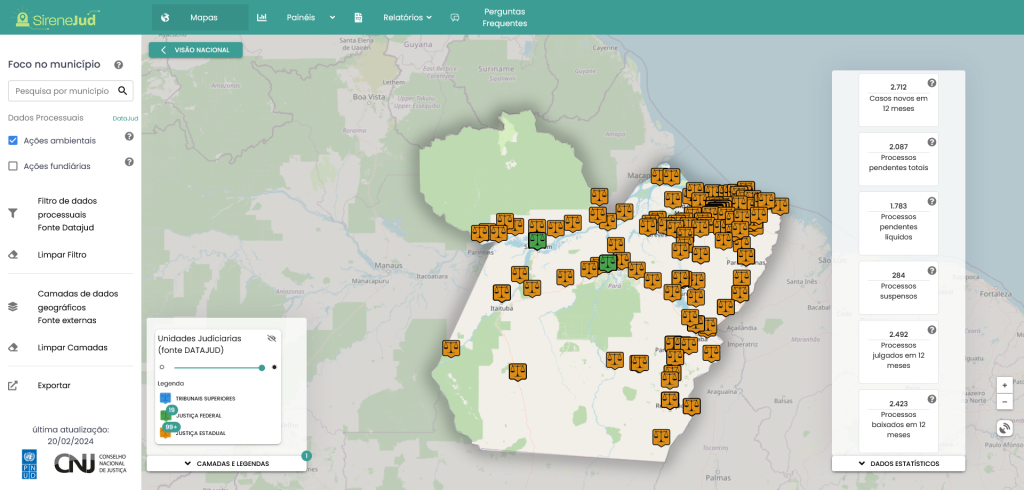This screenshot has height=490, width=1024.
Task: Click Limpar Filtro
Action: (62, 255)
